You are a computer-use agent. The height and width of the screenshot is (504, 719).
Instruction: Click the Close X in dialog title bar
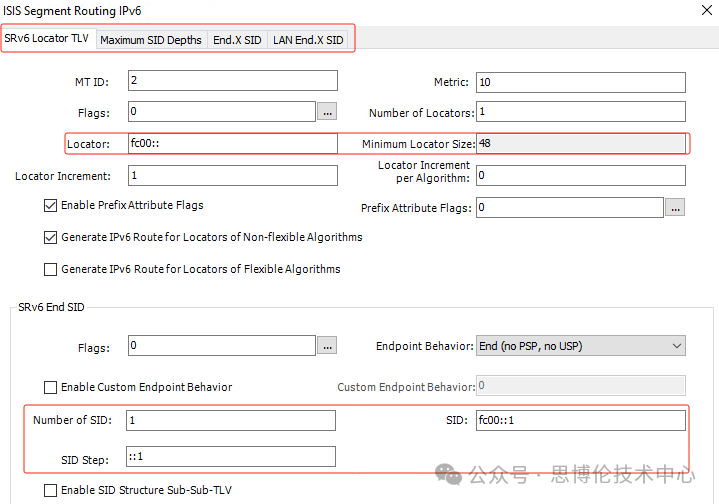(x=698, y=11)
